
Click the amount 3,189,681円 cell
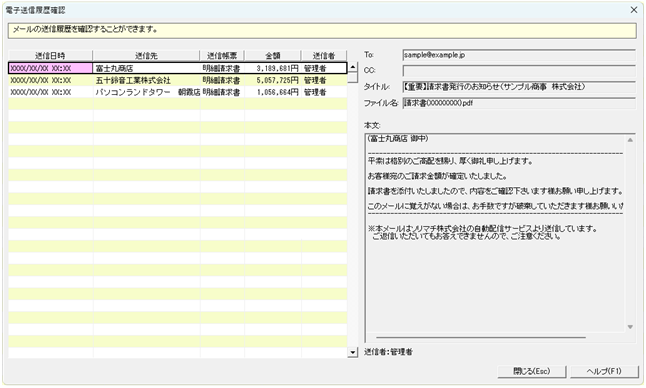273,68
